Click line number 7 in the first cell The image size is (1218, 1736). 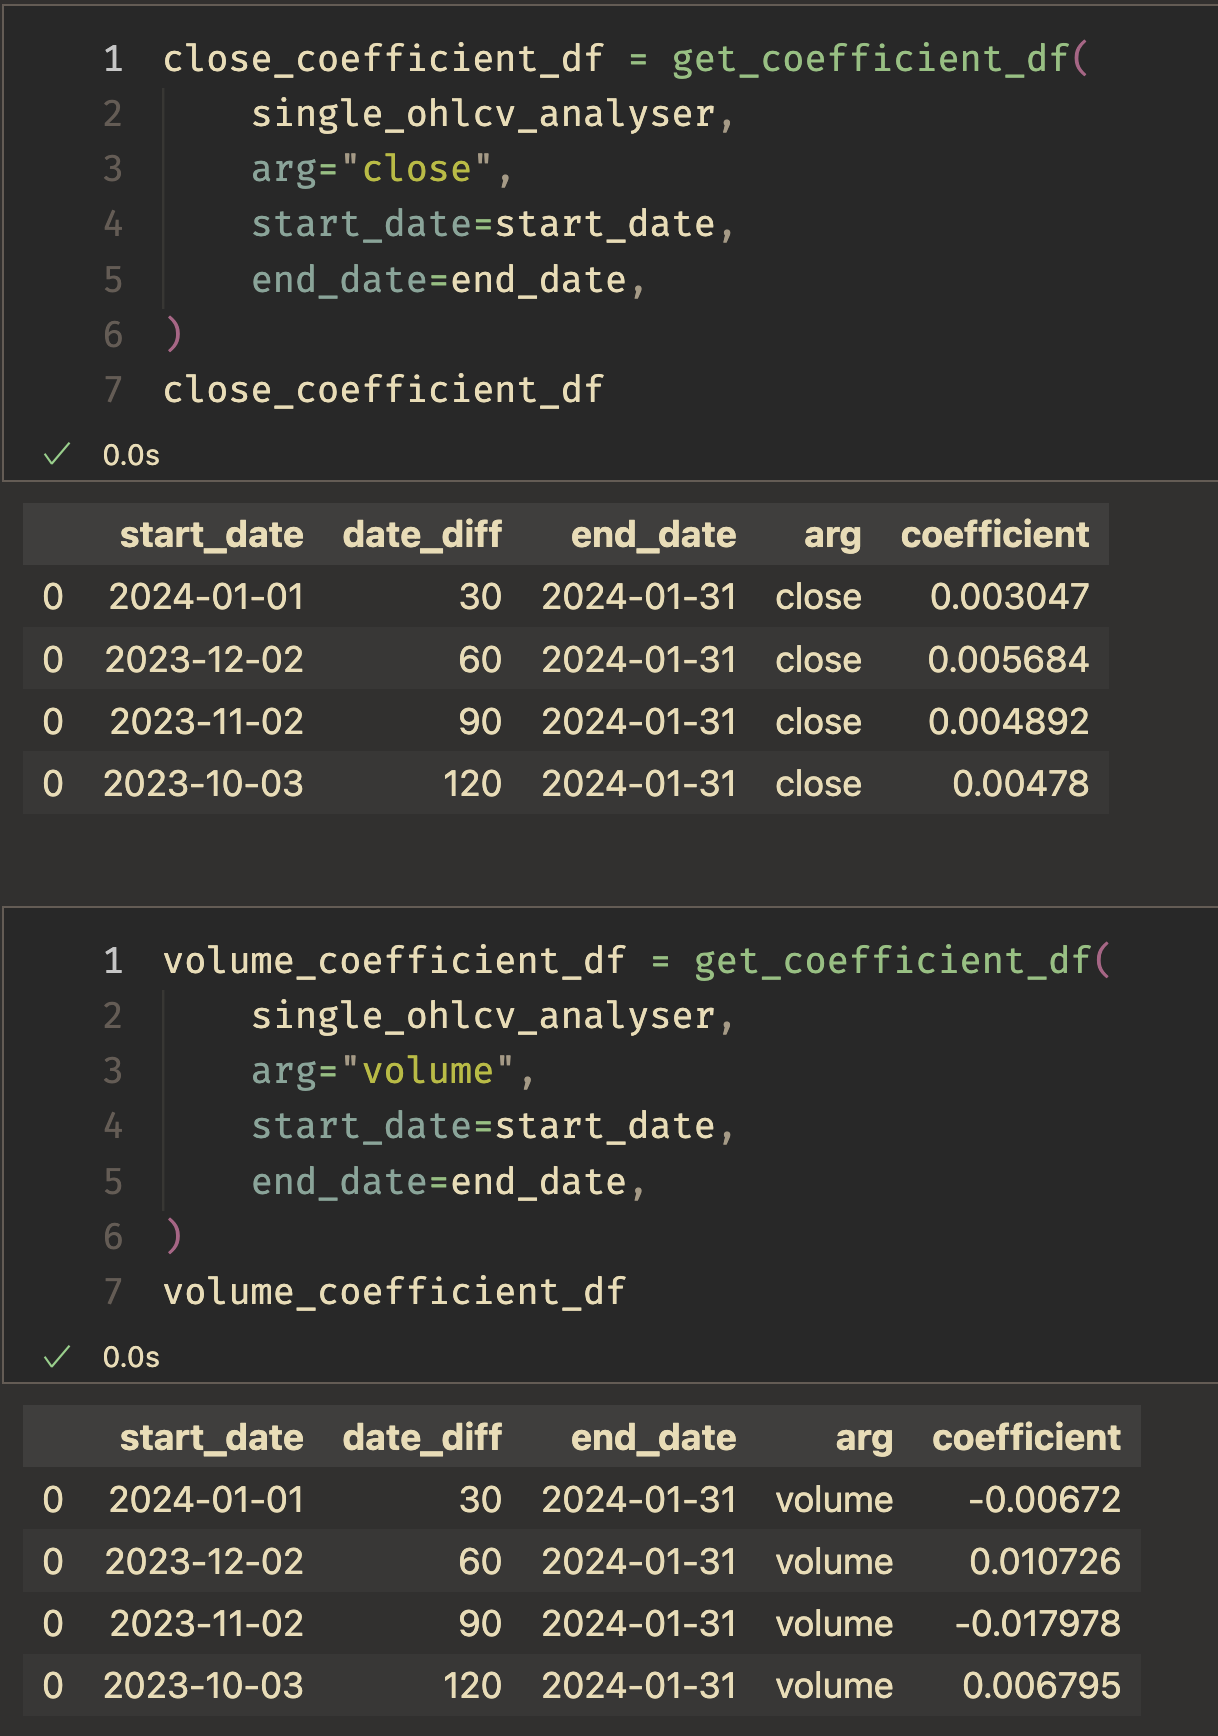113,389
